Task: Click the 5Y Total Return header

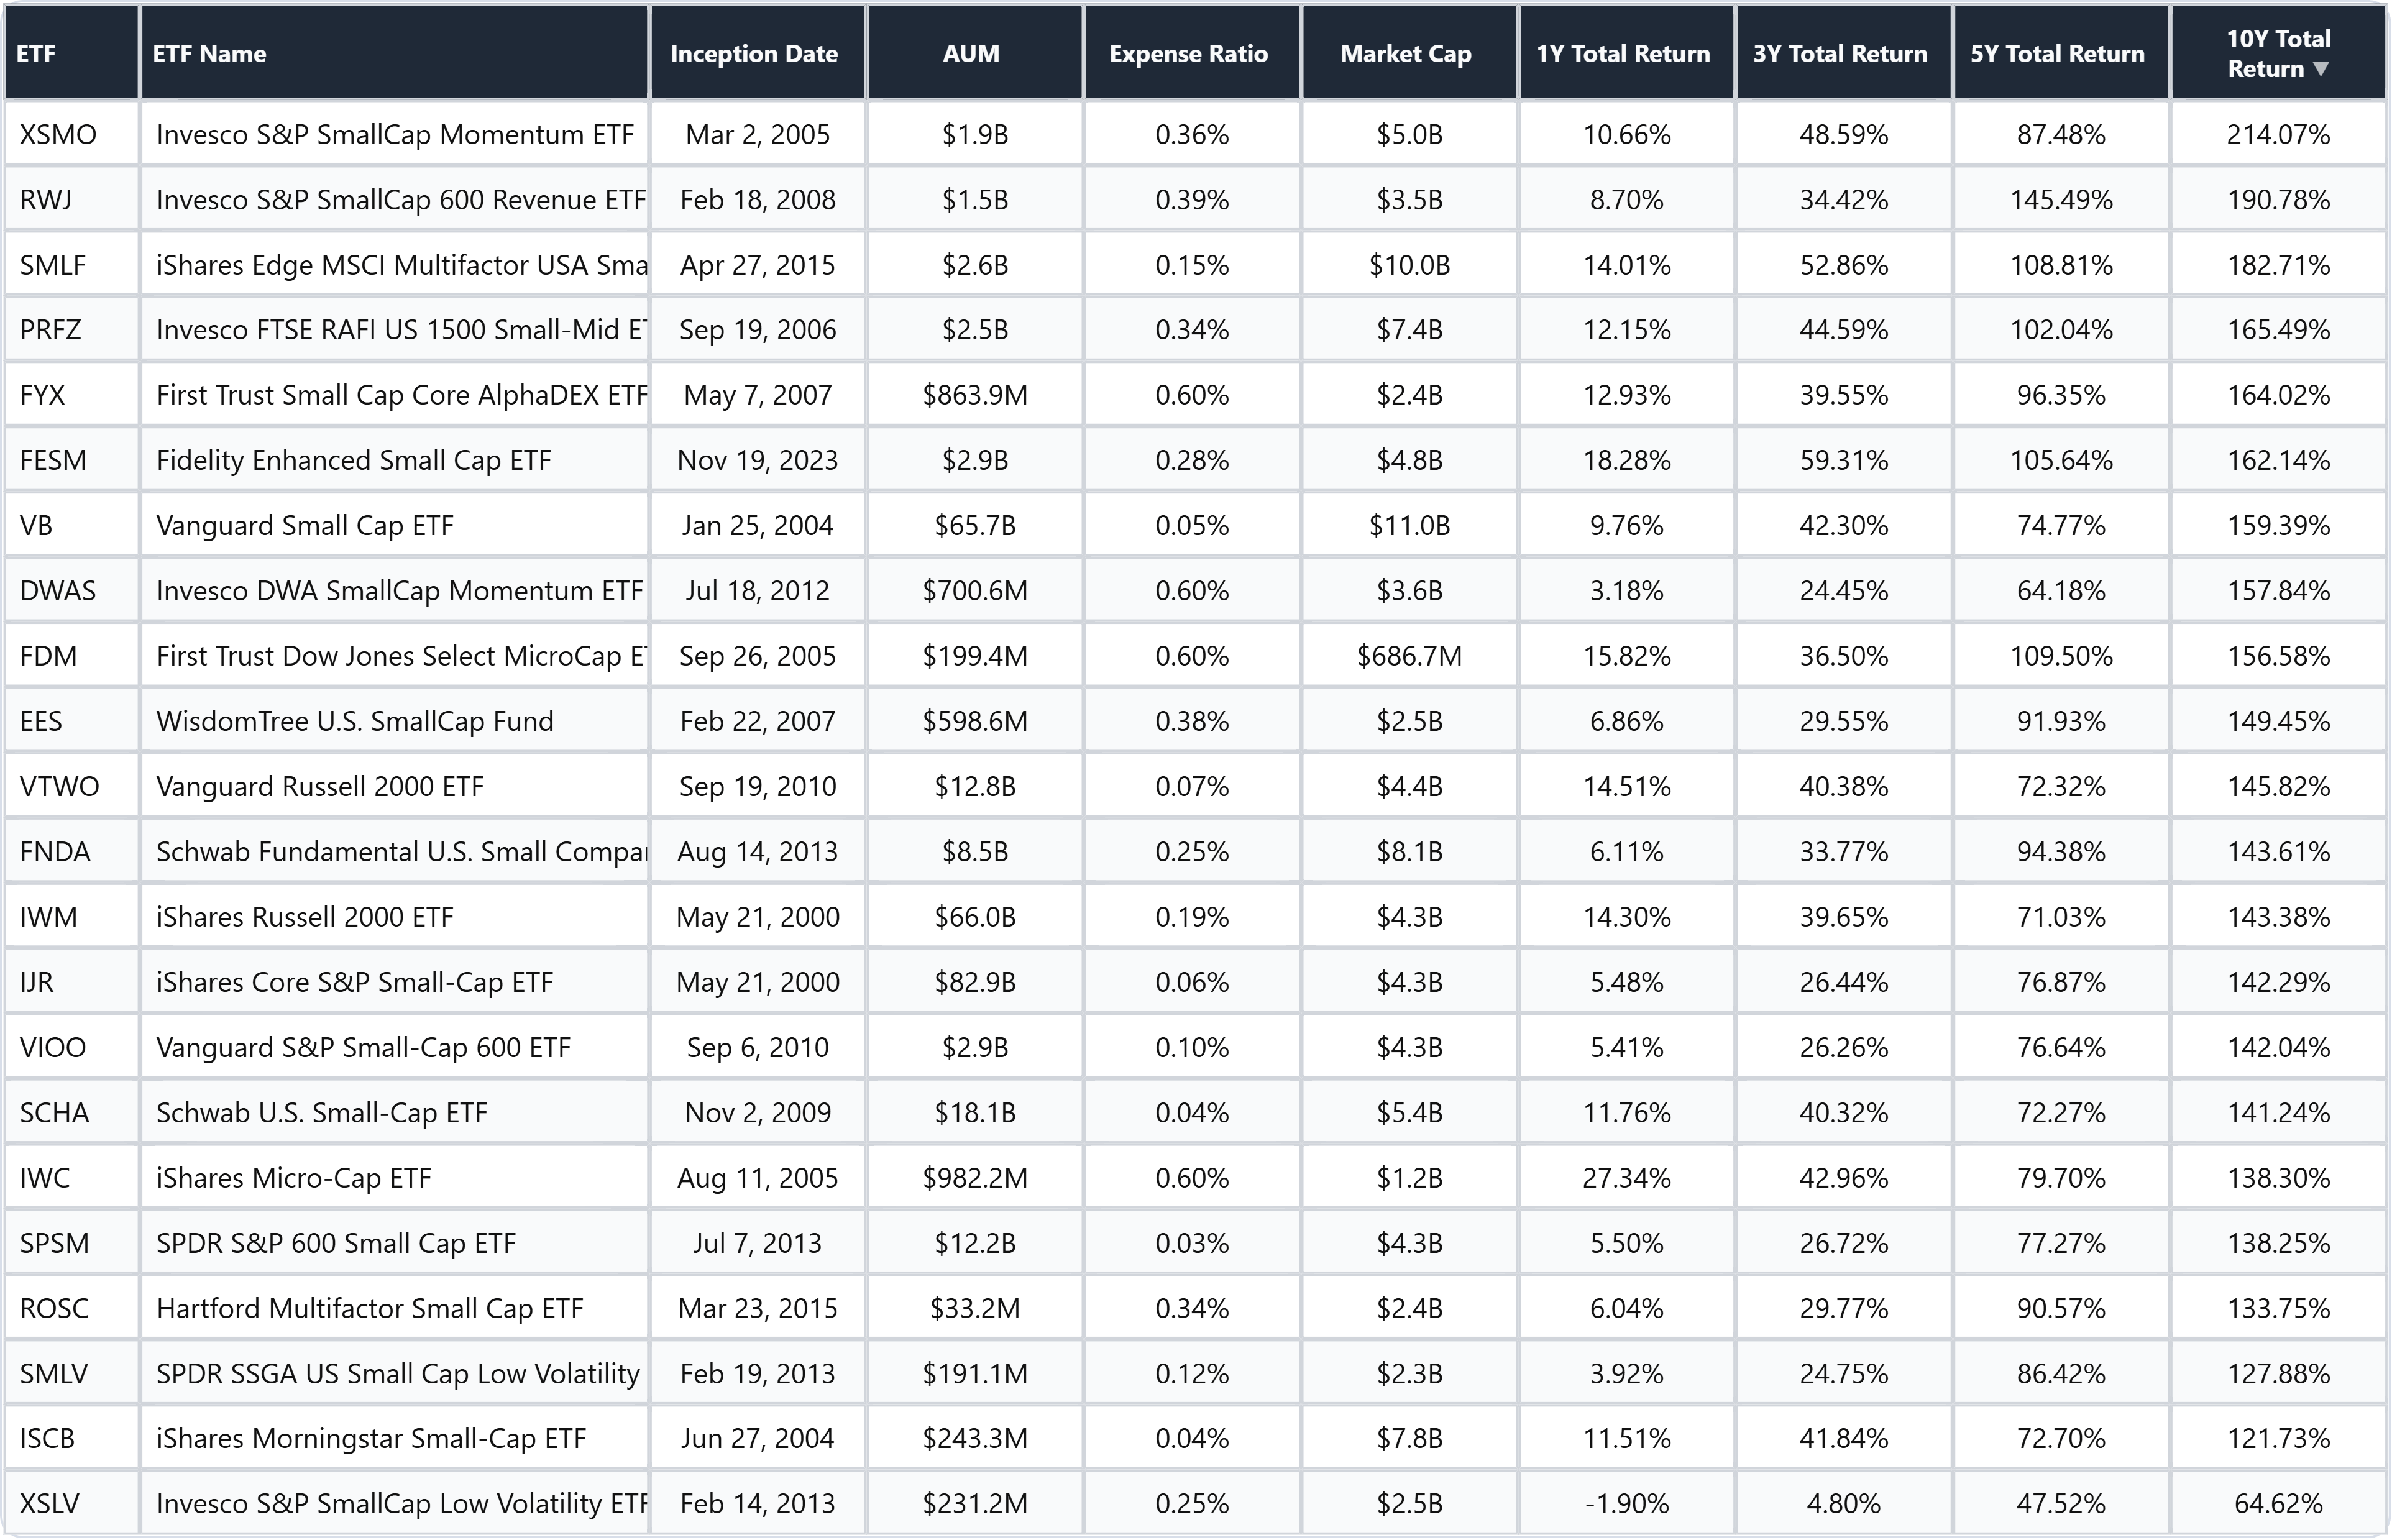Action: coord(2057,54)
